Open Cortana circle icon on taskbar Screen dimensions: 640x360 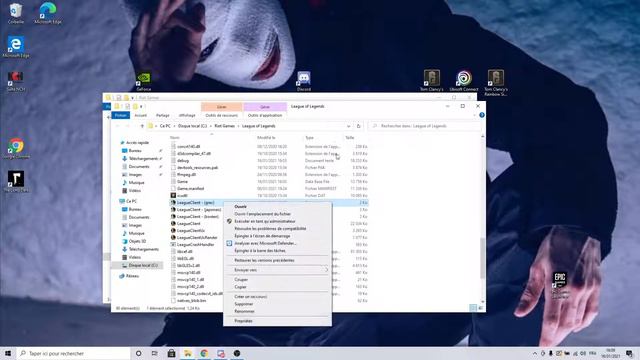138,353
